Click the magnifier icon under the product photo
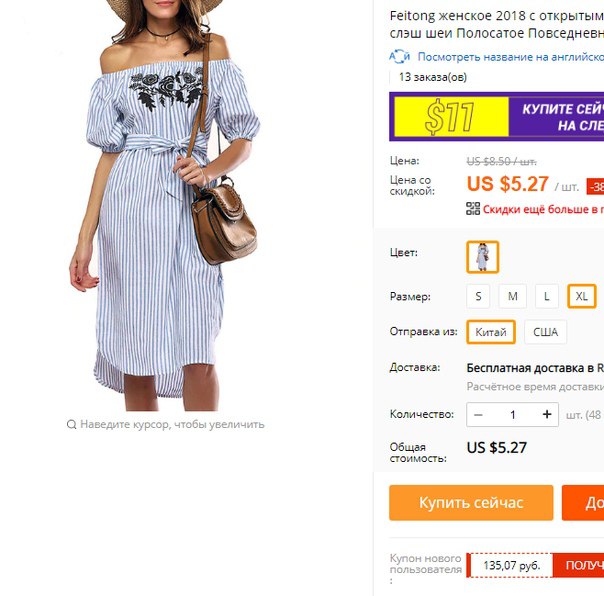The image size is (604, 596). (x=71, y=425)
